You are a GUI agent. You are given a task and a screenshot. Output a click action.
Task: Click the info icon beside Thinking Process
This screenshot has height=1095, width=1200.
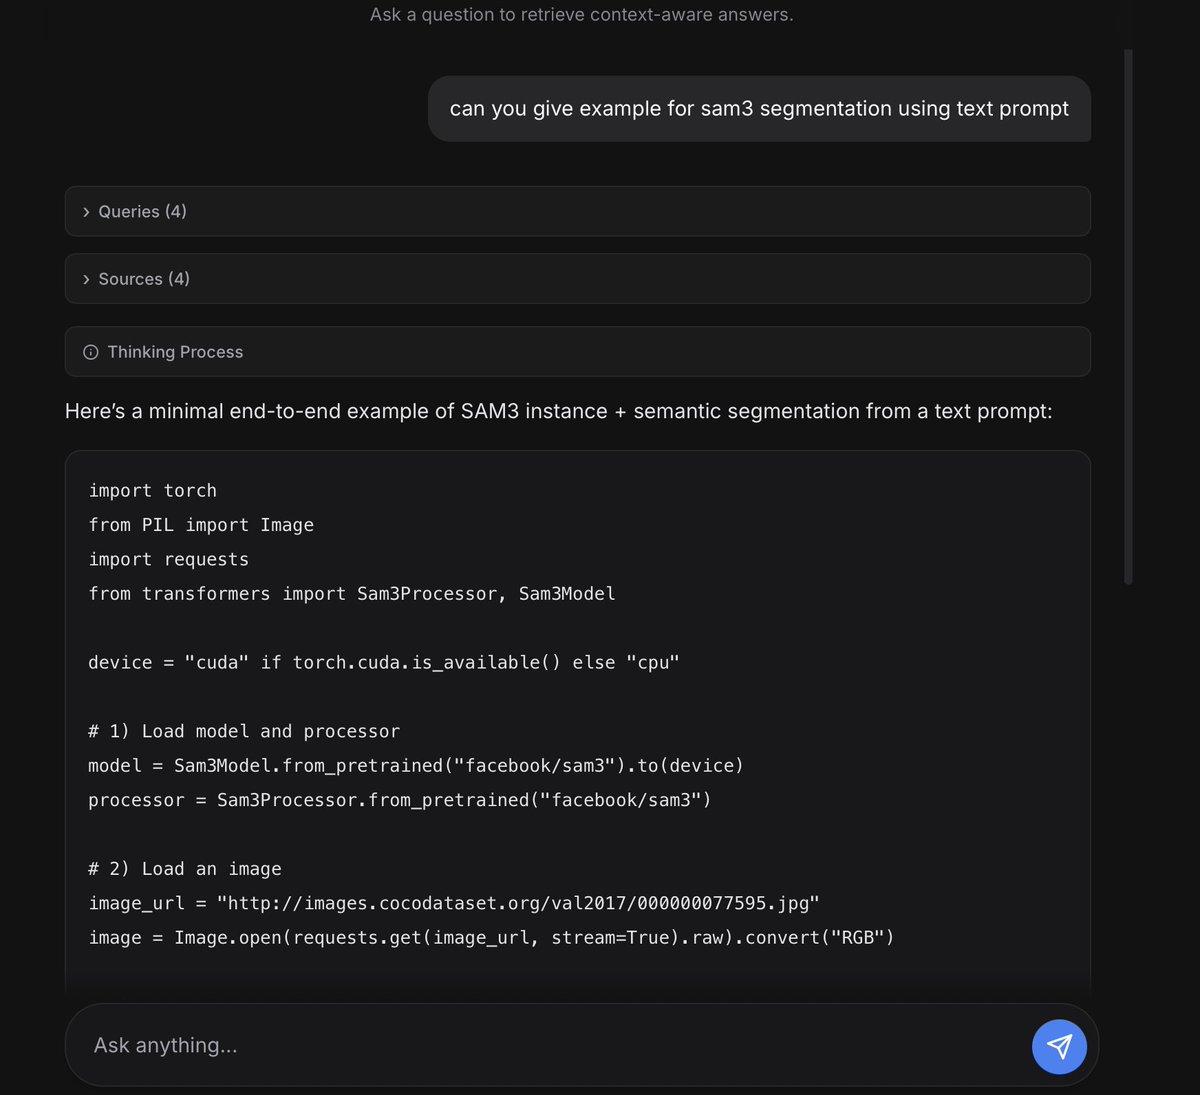click(x=91, y=351)
